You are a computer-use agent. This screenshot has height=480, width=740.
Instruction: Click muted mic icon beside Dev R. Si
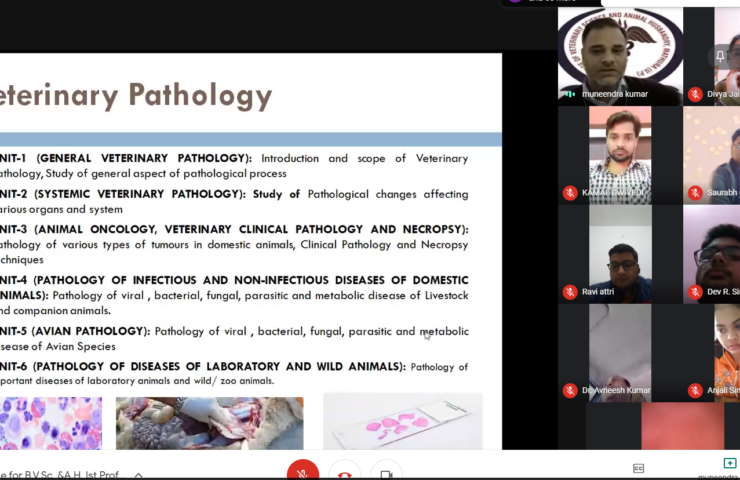pos(695,292)
